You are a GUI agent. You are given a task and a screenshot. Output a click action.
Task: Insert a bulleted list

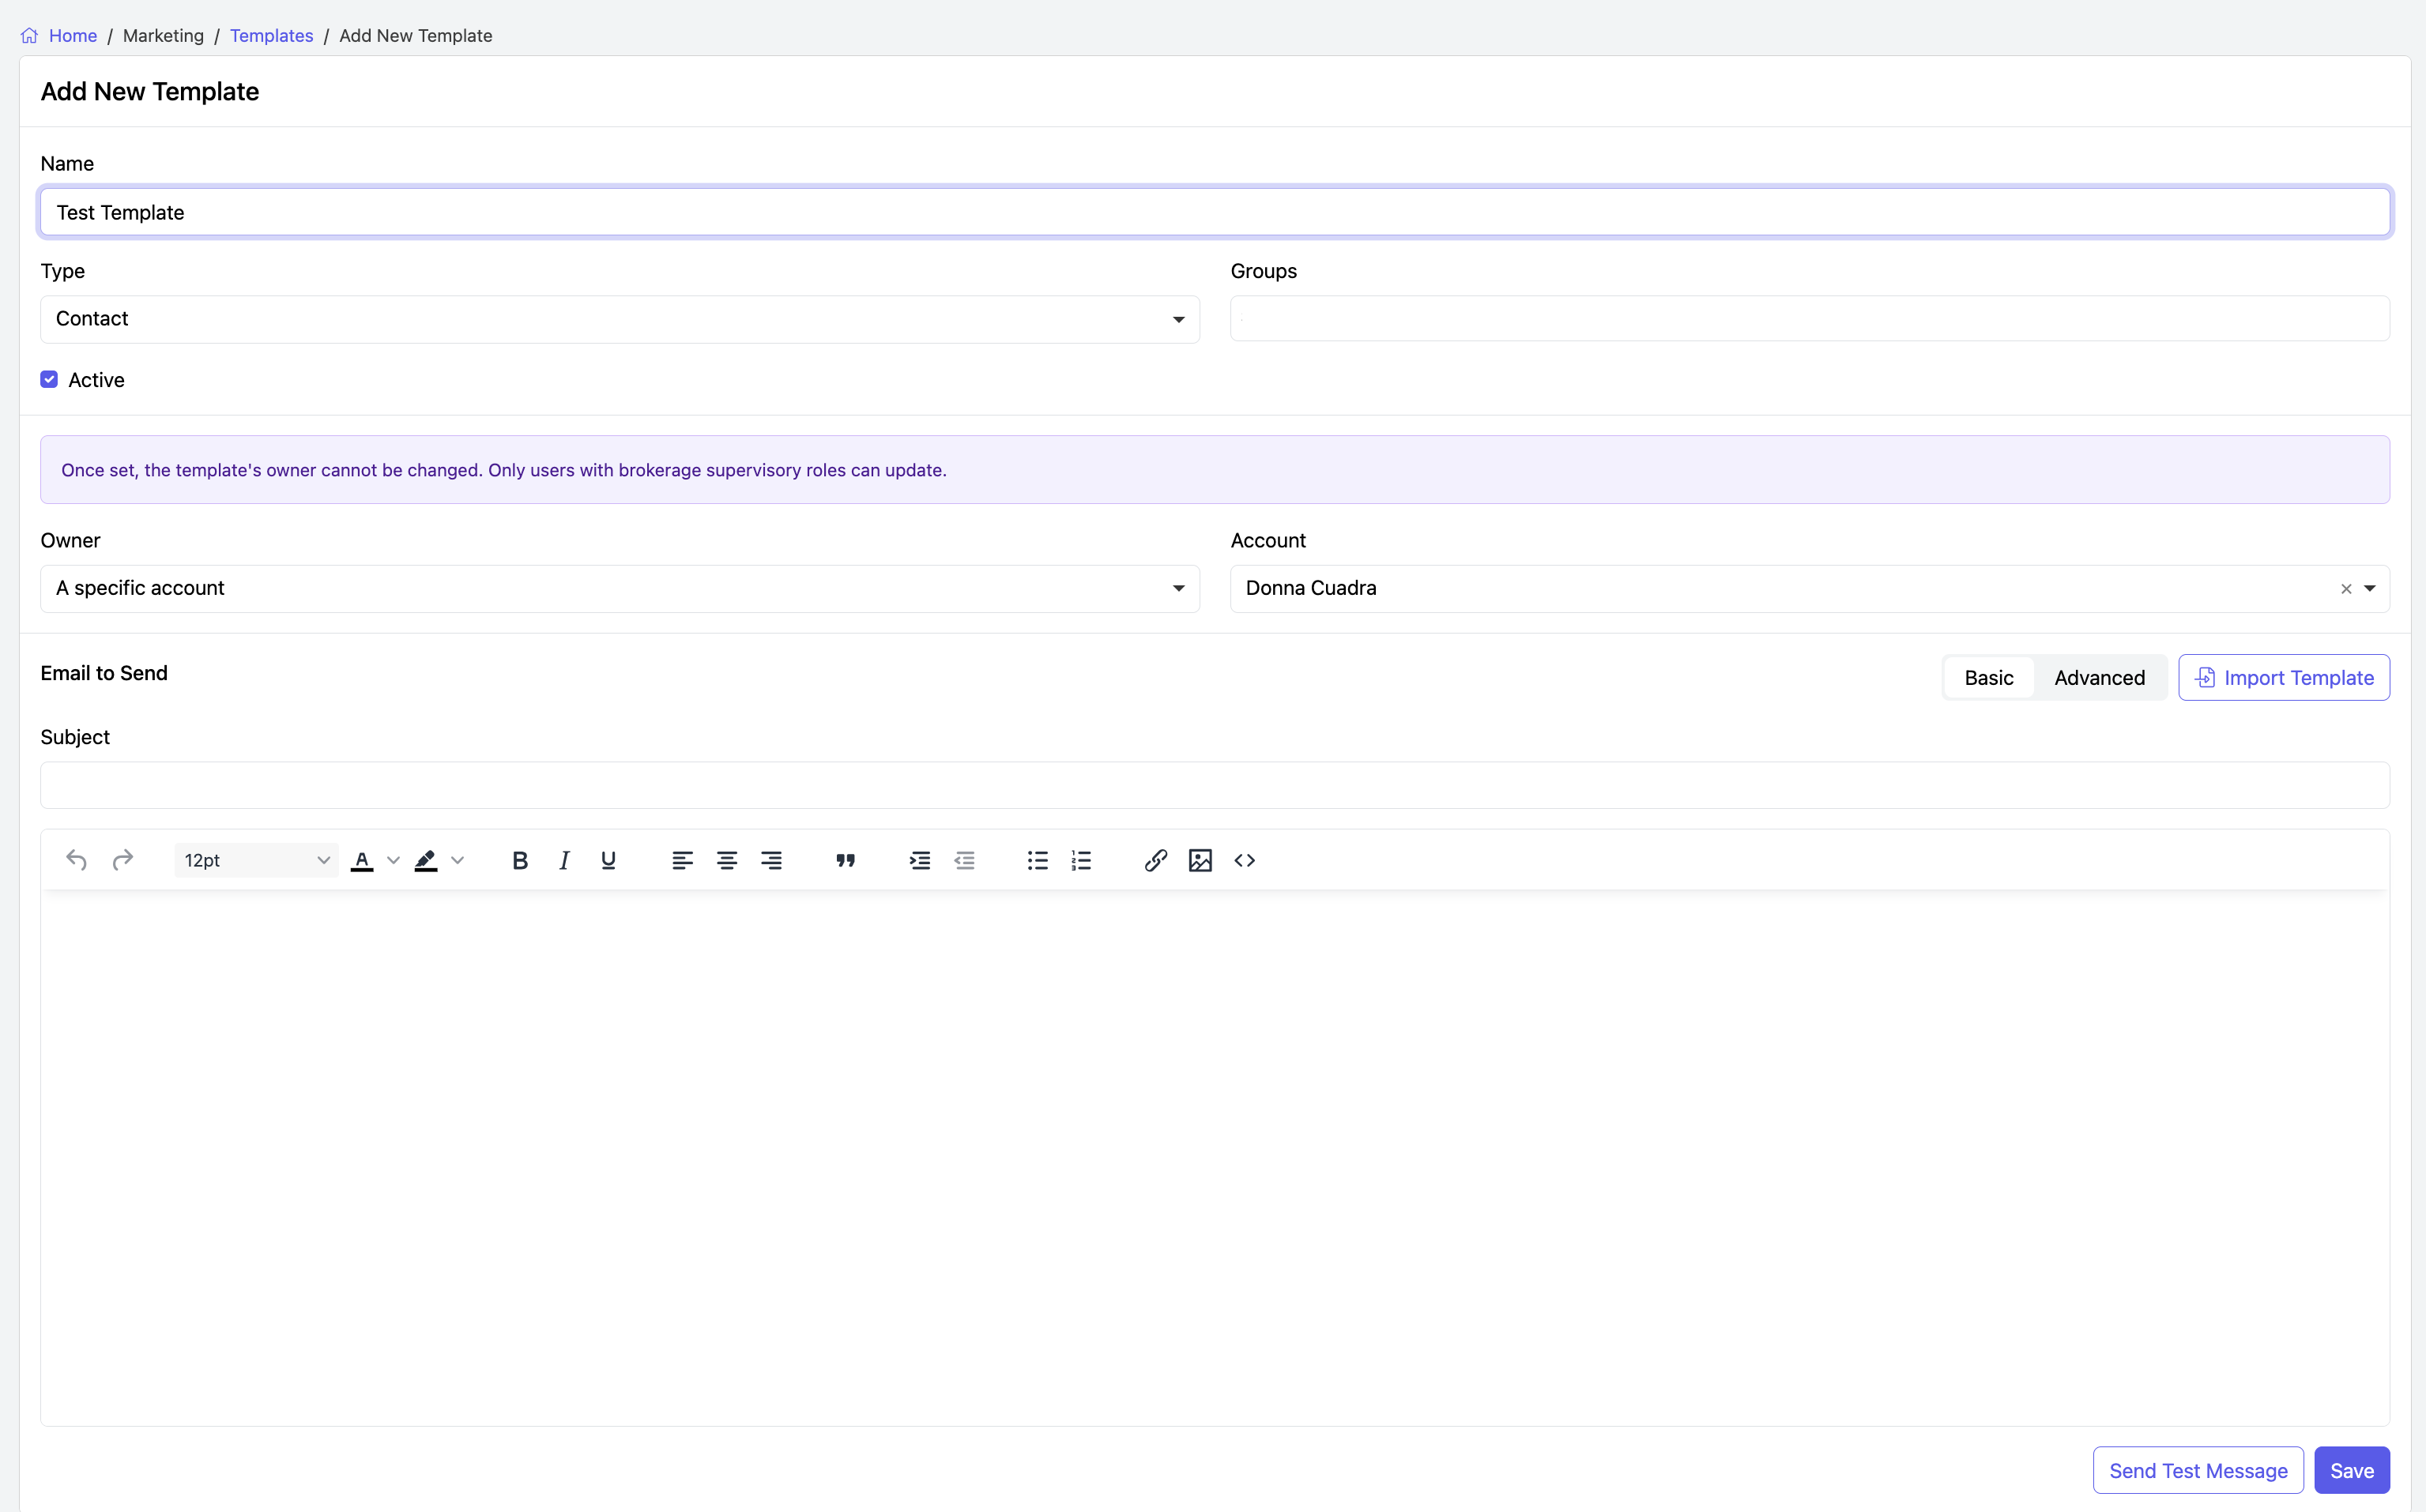tap(1037, 860)
